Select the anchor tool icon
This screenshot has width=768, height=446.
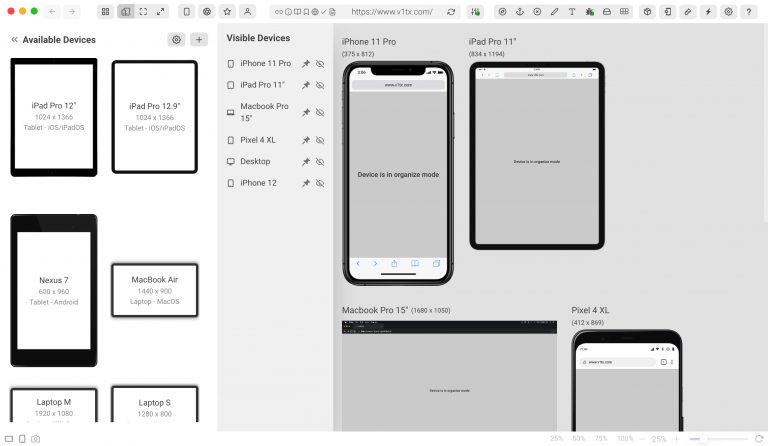[x=520, y=12]
